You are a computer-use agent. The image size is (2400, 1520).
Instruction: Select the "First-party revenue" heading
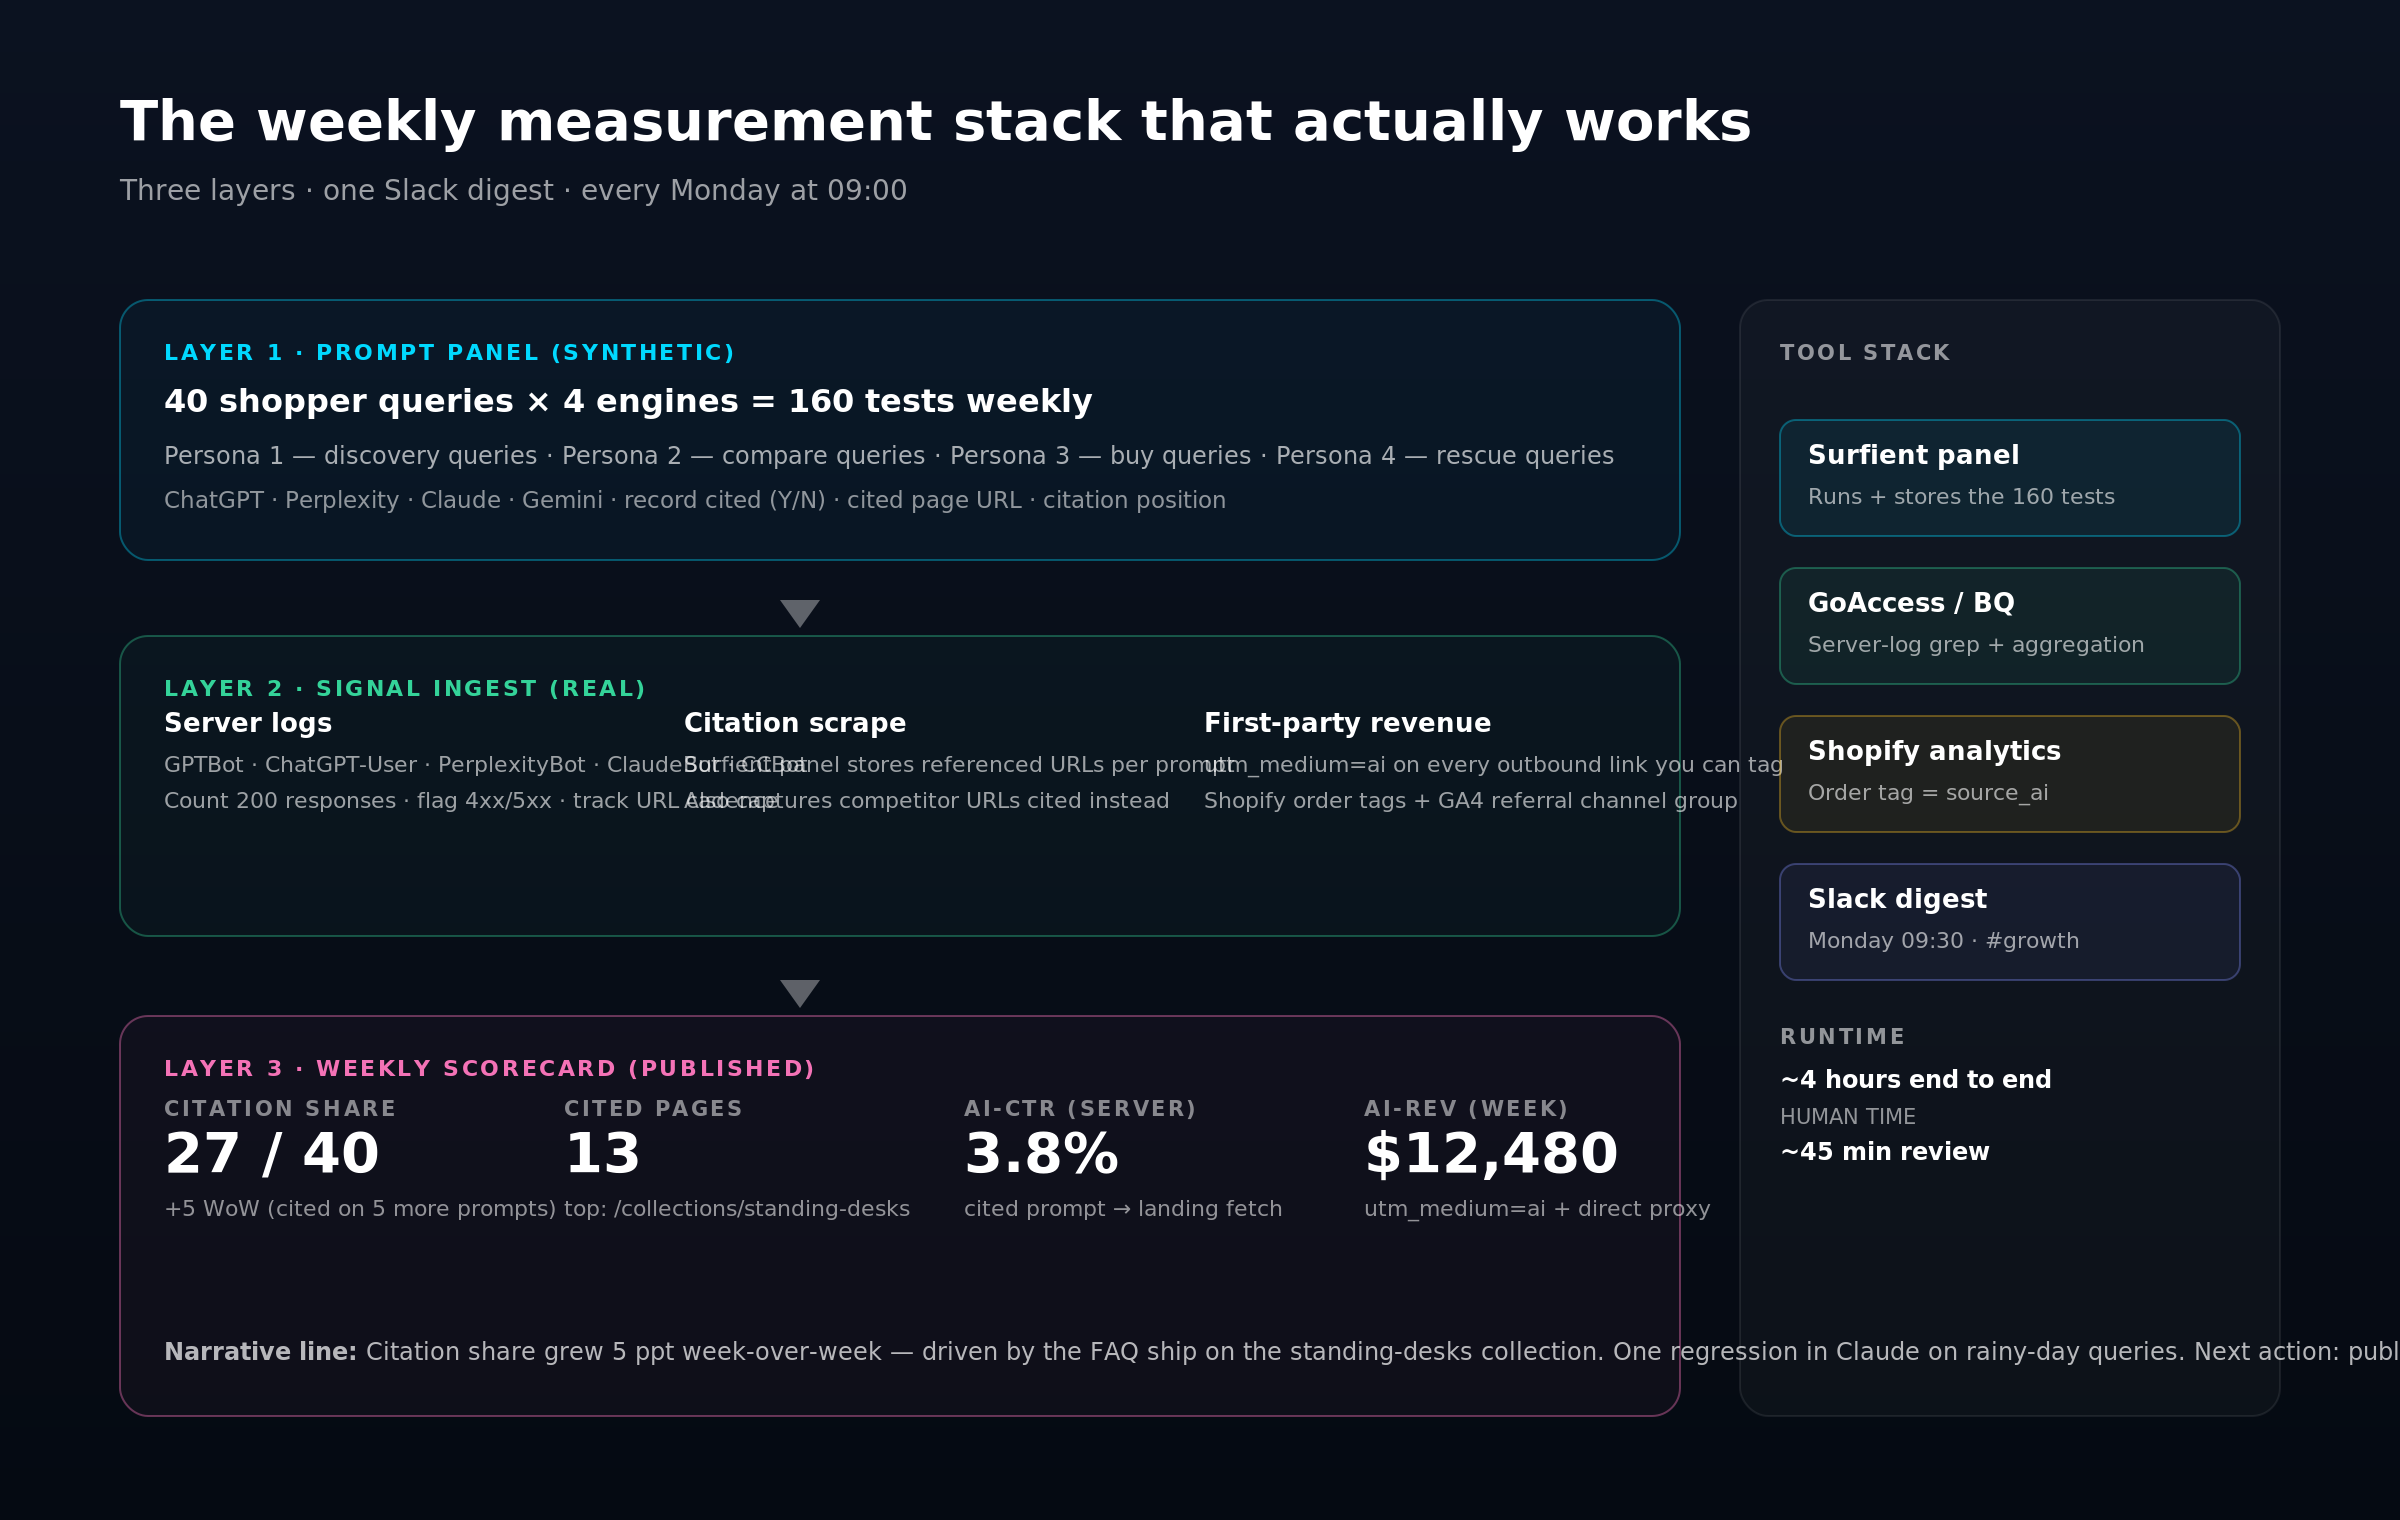1347,724
